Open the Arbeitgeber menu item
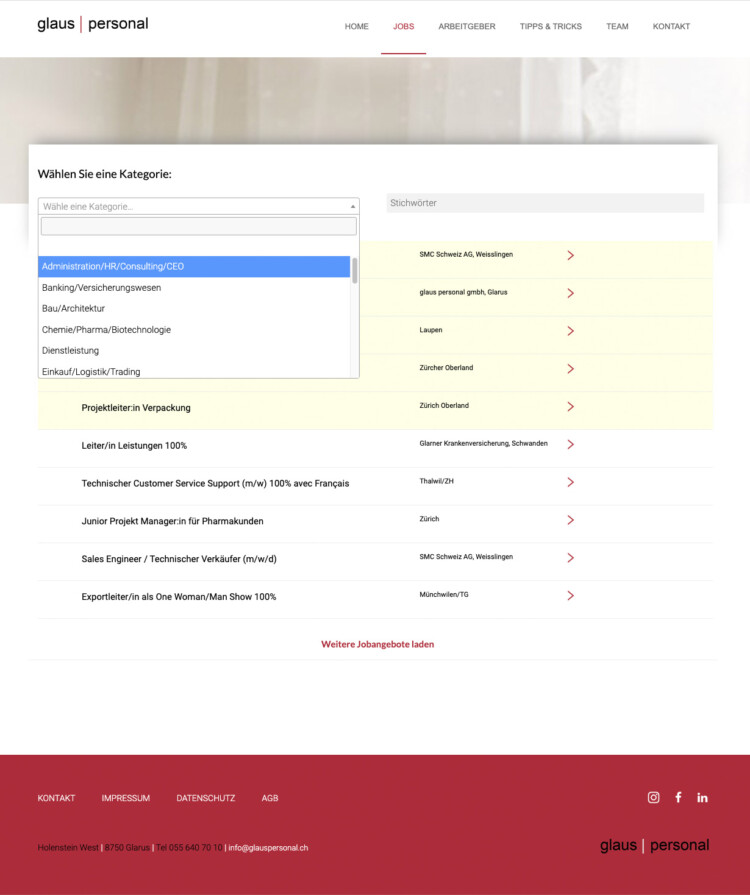 466,27
